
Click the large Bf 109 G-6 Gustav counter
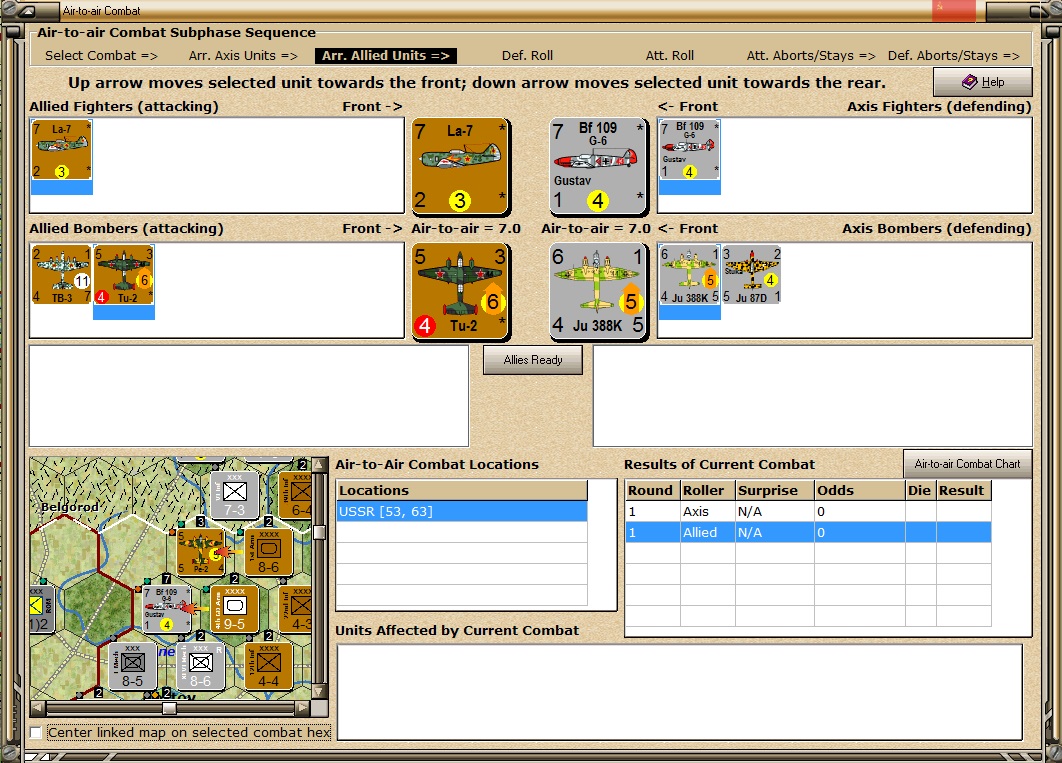coord(598,165)
